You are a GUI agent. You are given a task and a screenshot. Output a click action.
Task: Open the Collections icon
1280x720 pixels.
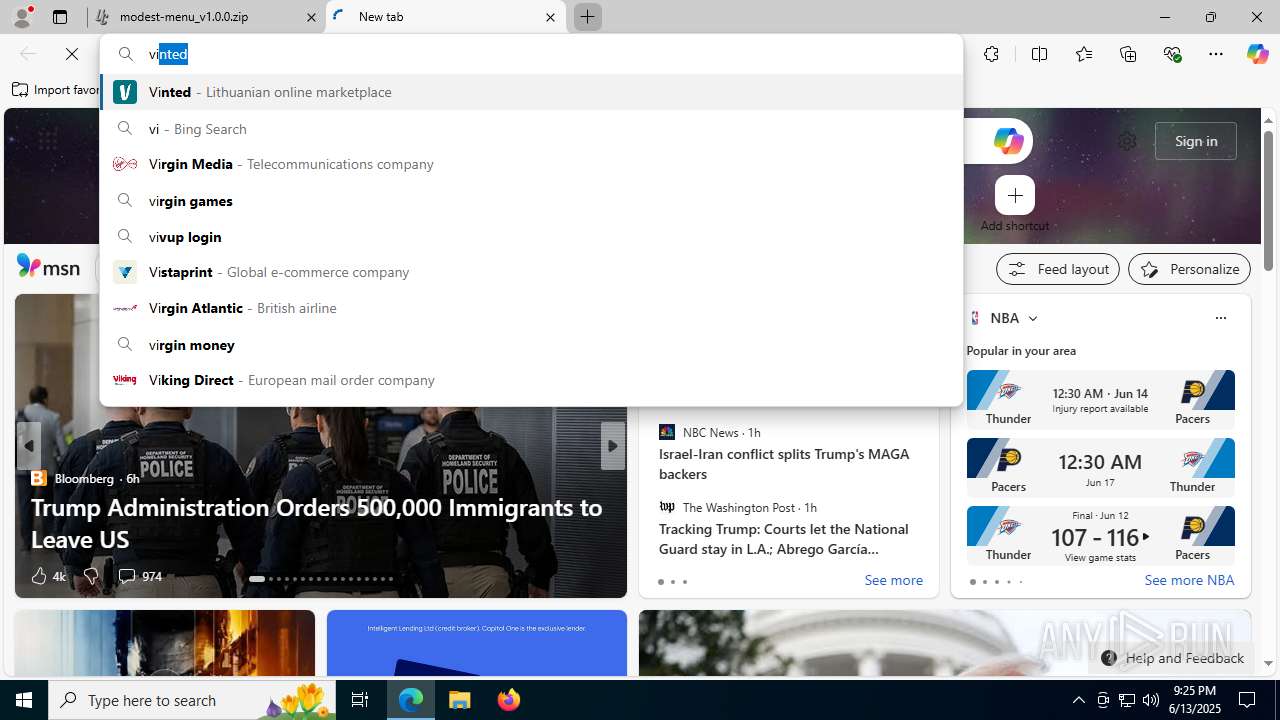pyautogui.click(x=1128, y=54)
